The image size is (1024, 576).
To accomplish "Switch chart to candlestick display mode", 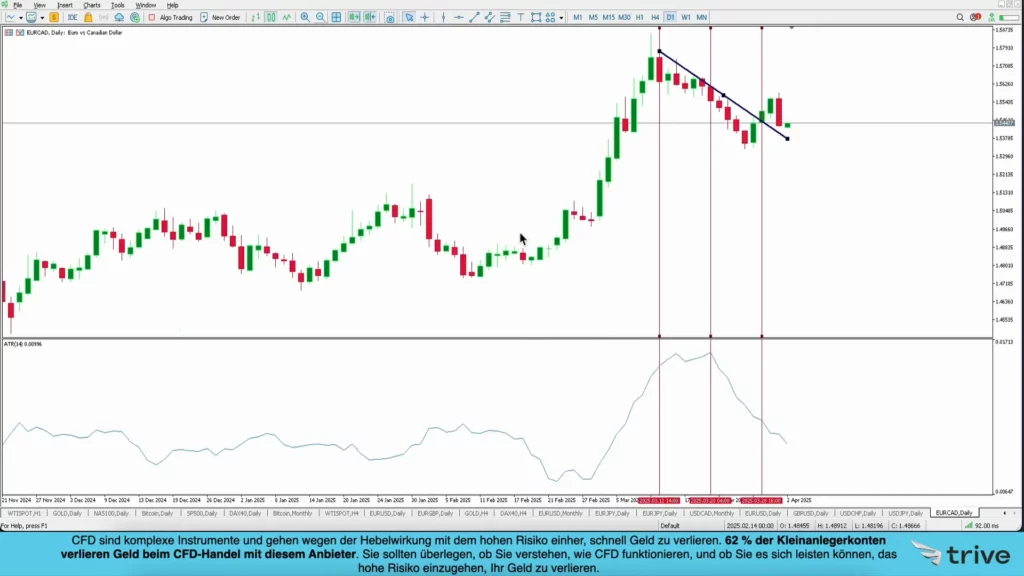I will 271,17.
